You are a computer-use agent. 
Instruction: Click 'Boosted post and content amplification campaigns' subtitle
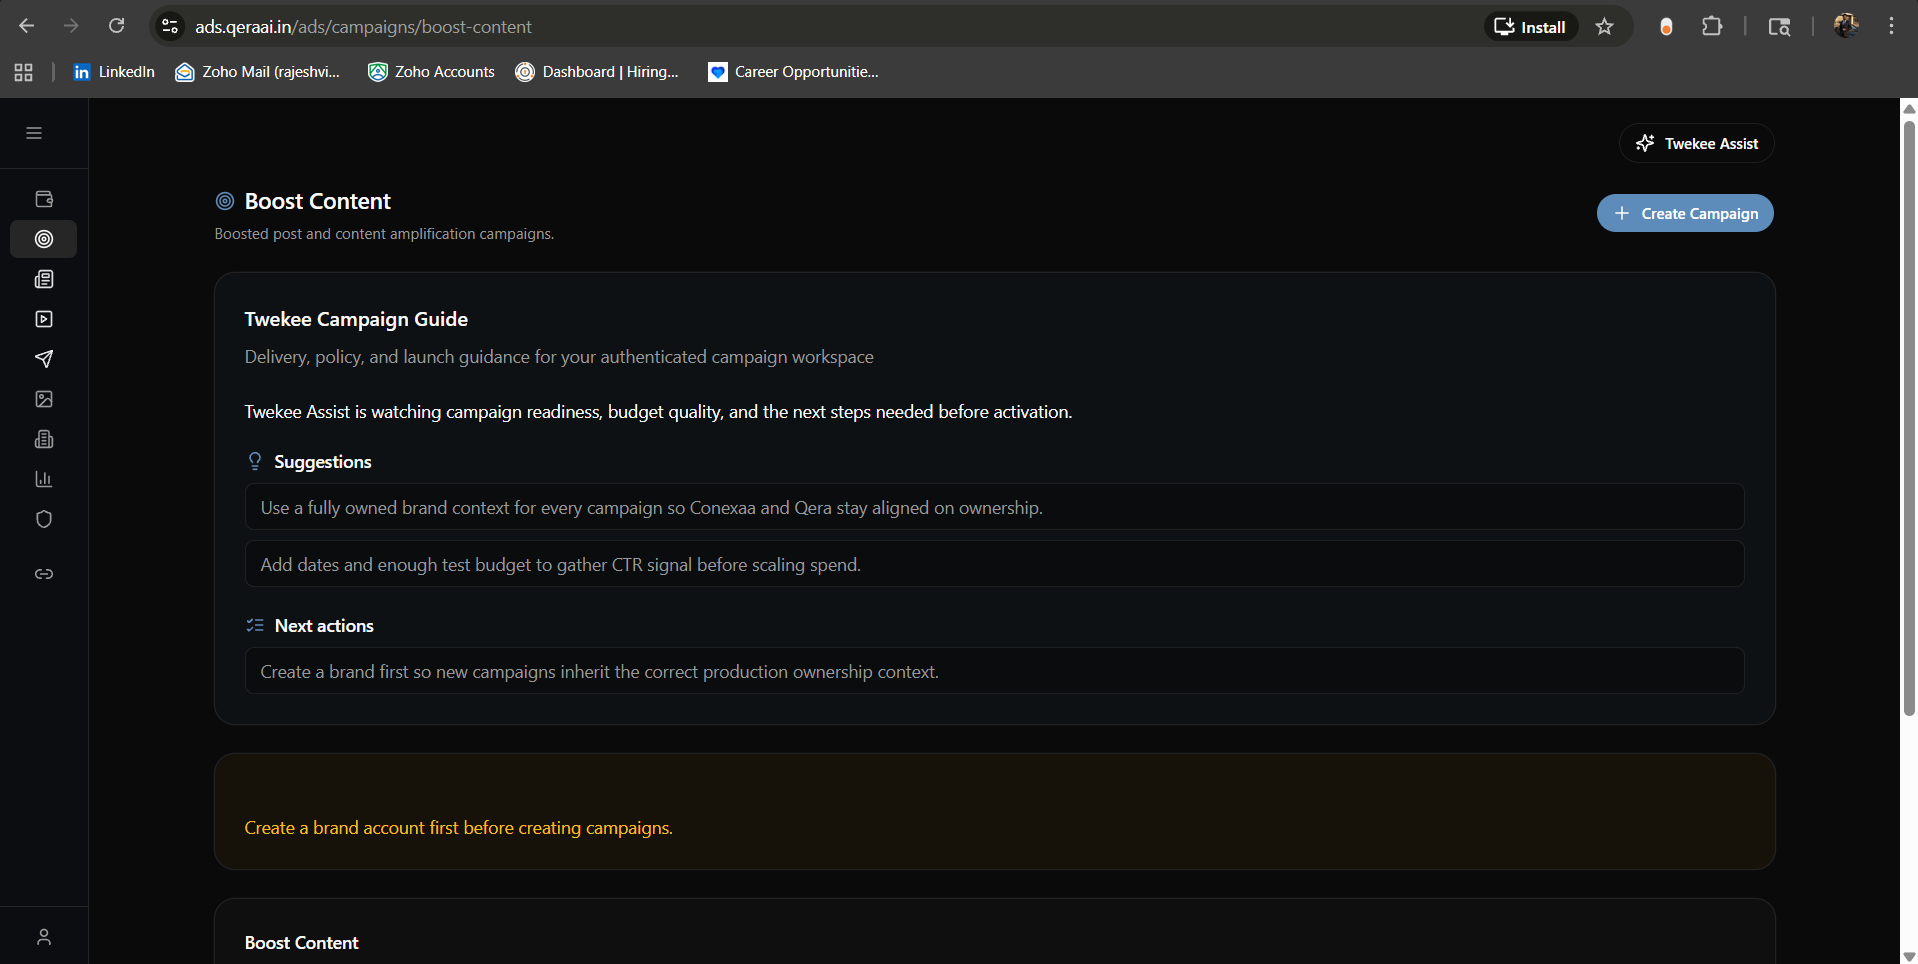384,234
